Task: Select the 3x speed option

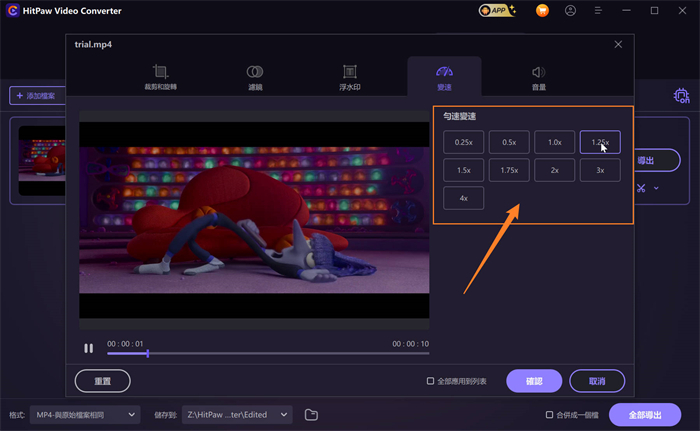Action: pos(600,170)
